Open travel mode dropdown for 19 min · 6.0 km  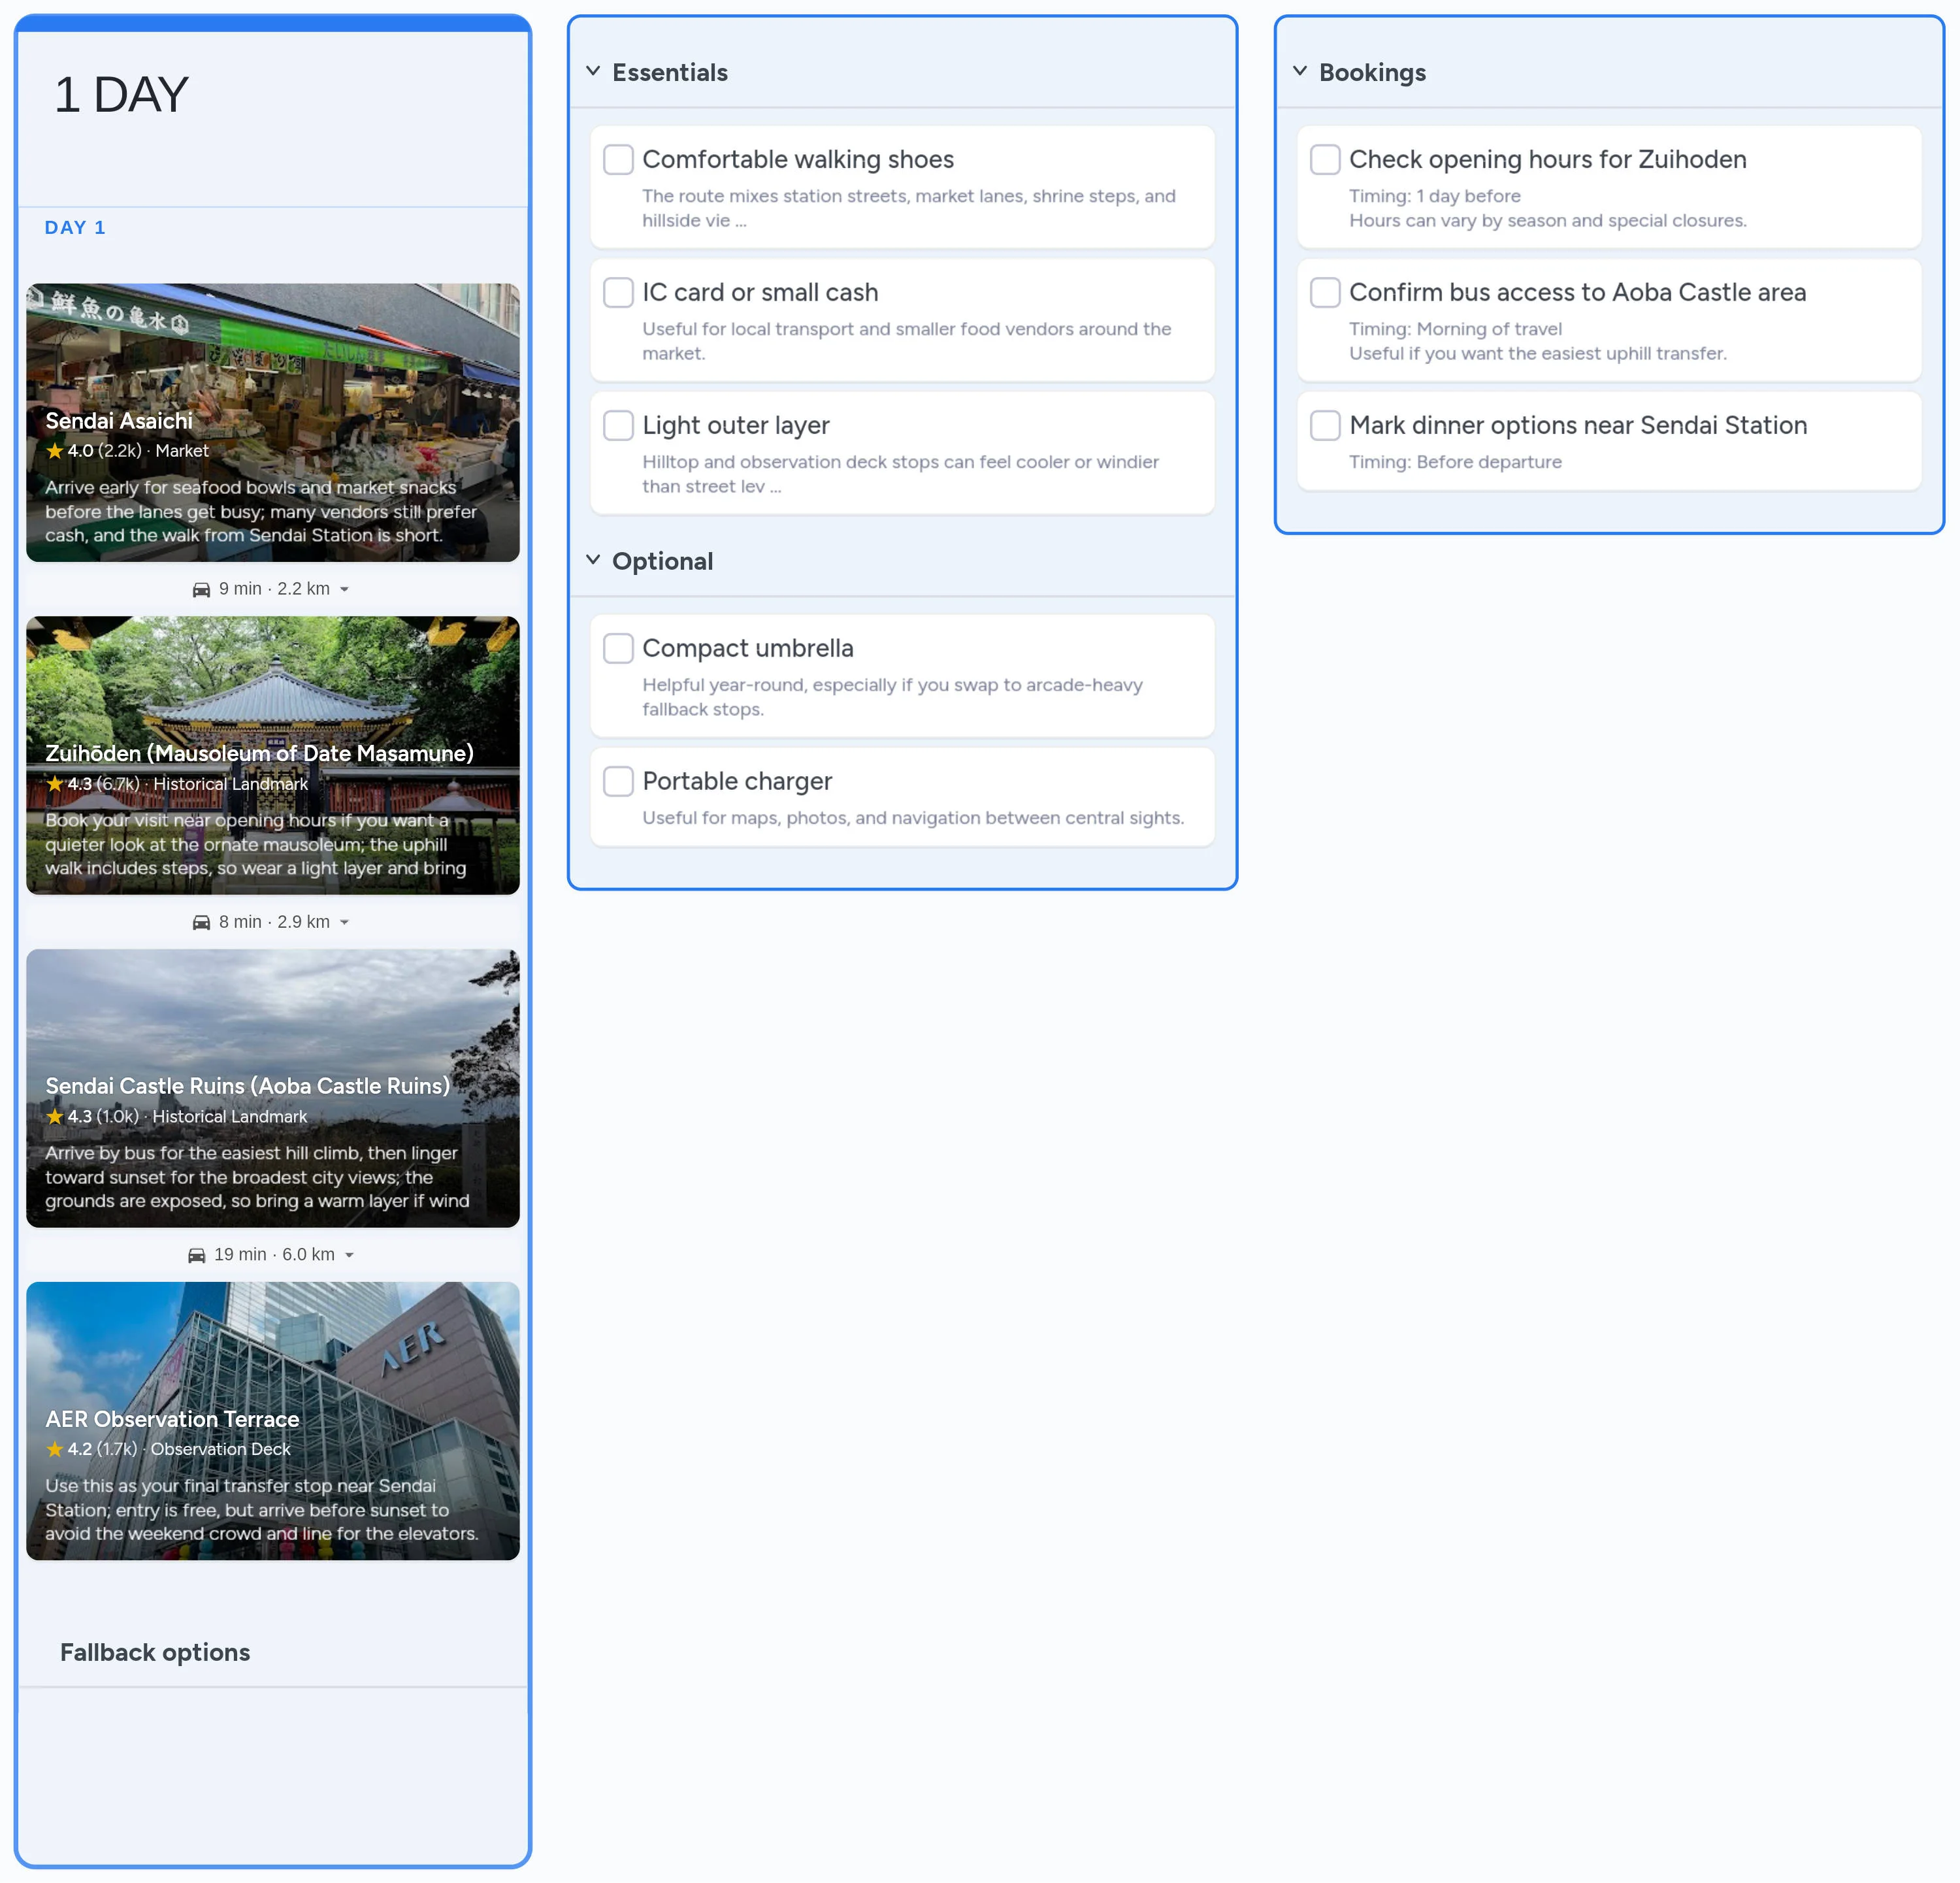(x=349, y=1255)
